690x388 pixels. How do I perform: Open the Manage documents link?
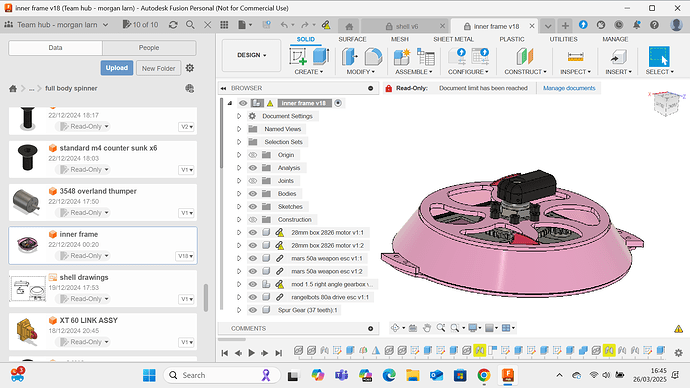coord(569,88)
